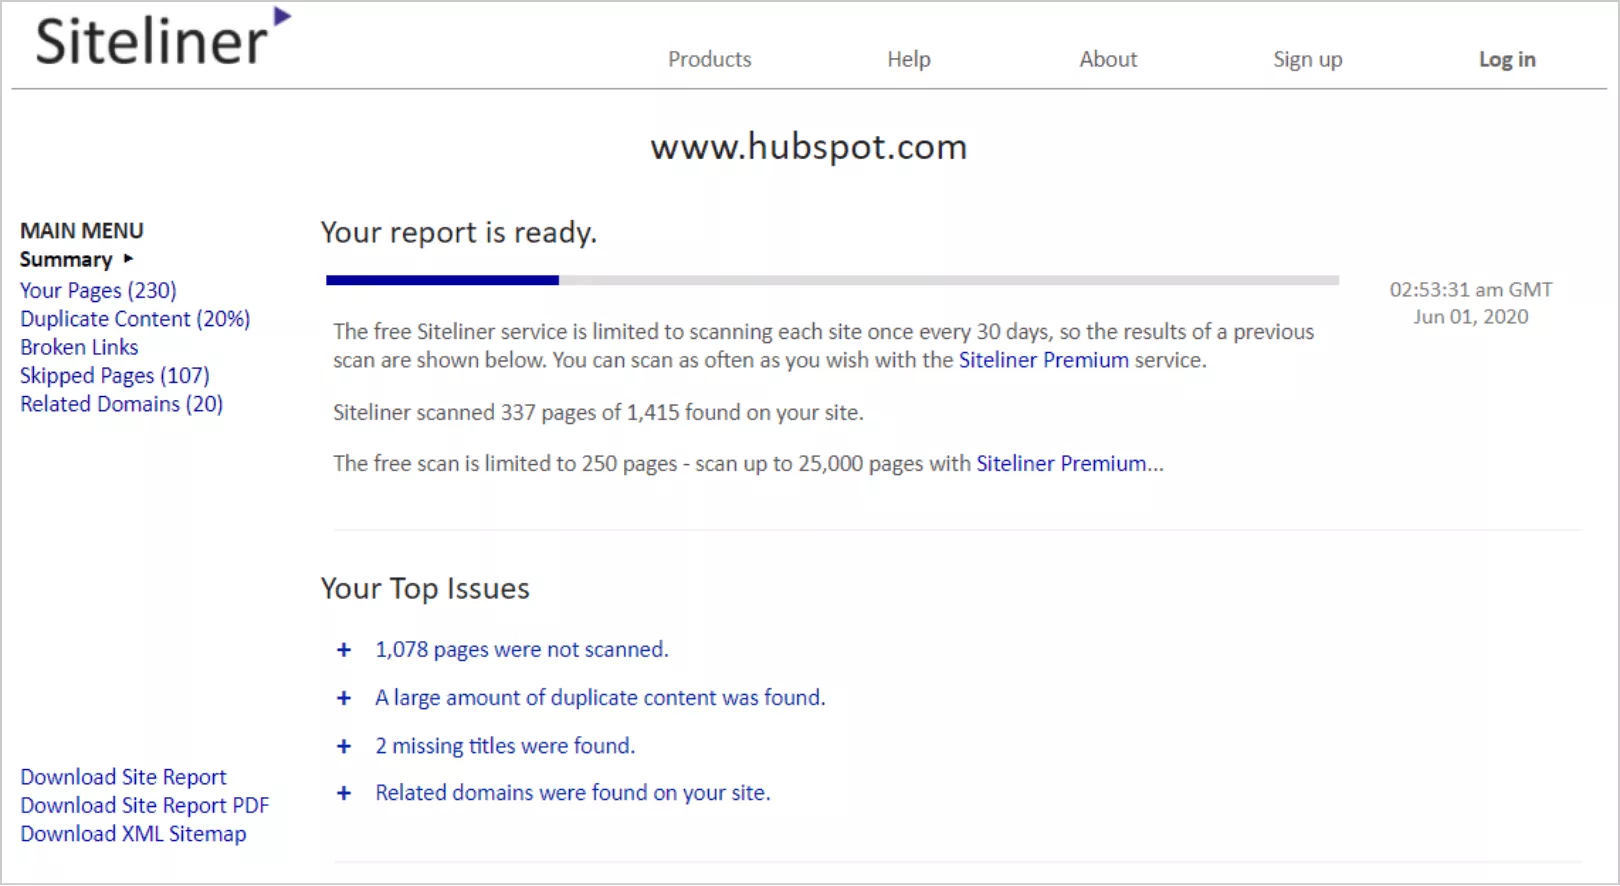Open "Related domains were found" issue
Viewport: 1620px width, 886px height.
tap(572, 793)
